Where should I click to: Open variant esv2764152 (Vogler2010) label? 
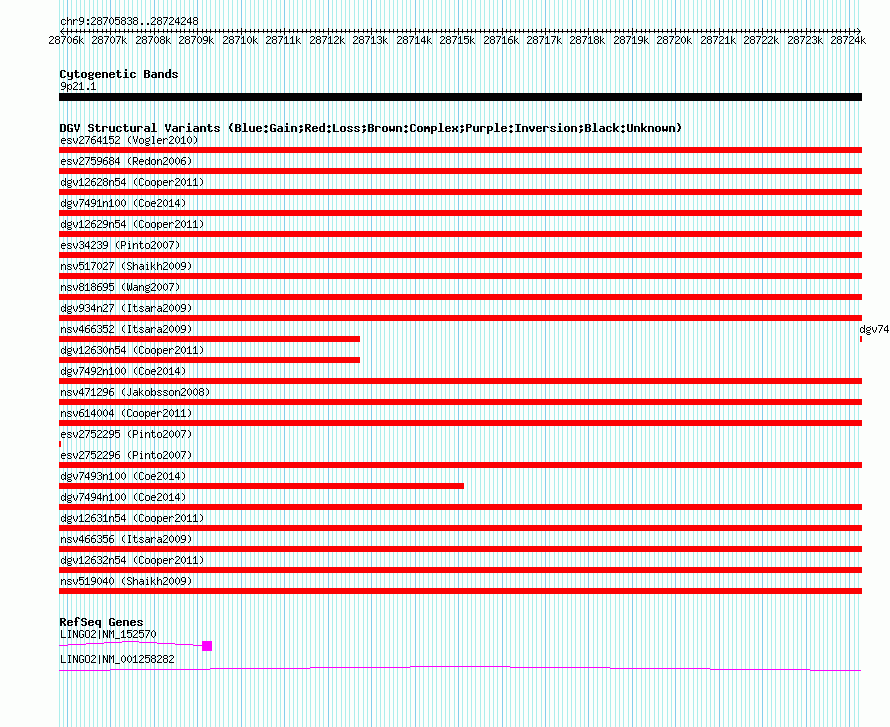[x=129, y=140]
